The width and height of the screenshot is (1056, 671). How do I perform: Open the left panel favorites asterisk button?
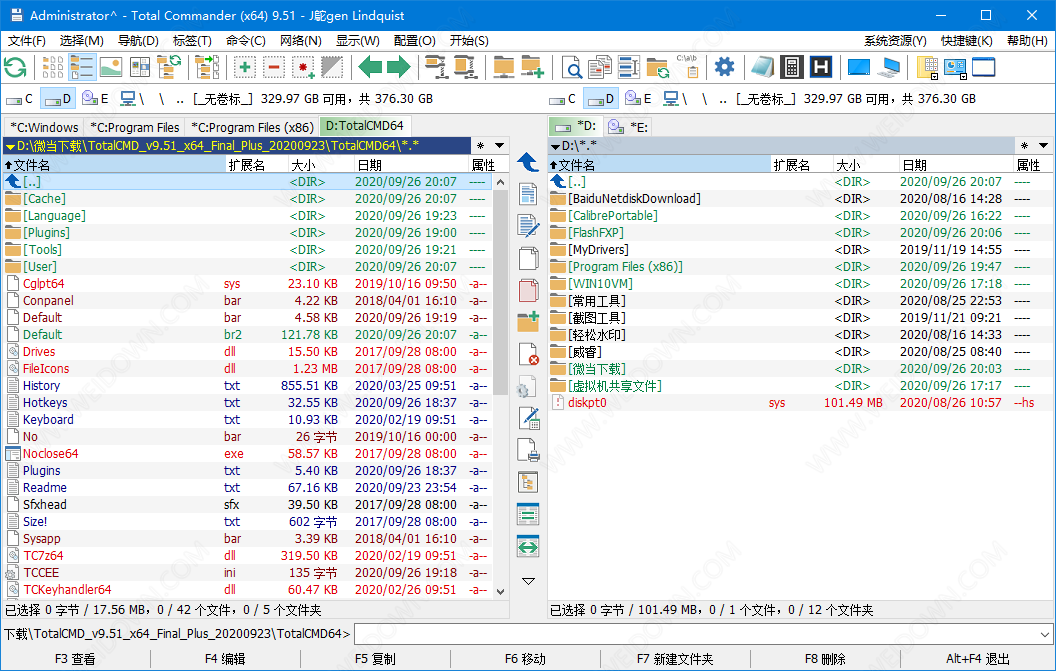coord(480,146)
